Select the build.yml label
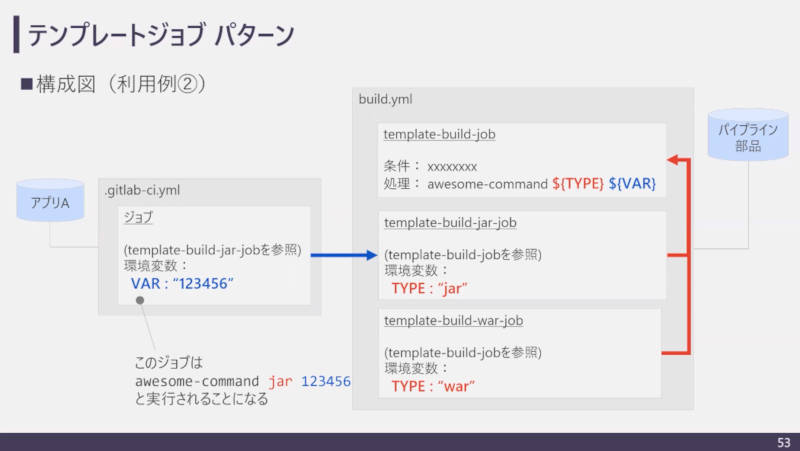Image resolution: width=800 pixels, height=451 pixels. tap(385, 99)
